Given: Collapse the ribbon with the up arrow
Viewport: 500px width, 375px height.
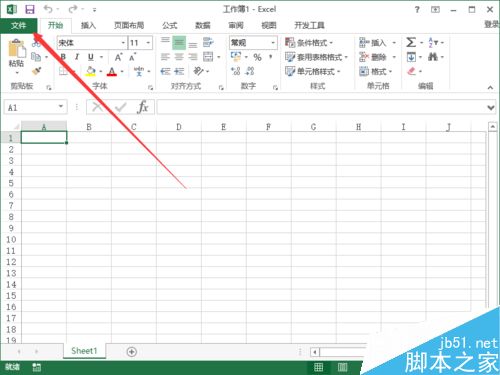Looking at the screenshot, I should pyautogui.click(x=490, y=87).
